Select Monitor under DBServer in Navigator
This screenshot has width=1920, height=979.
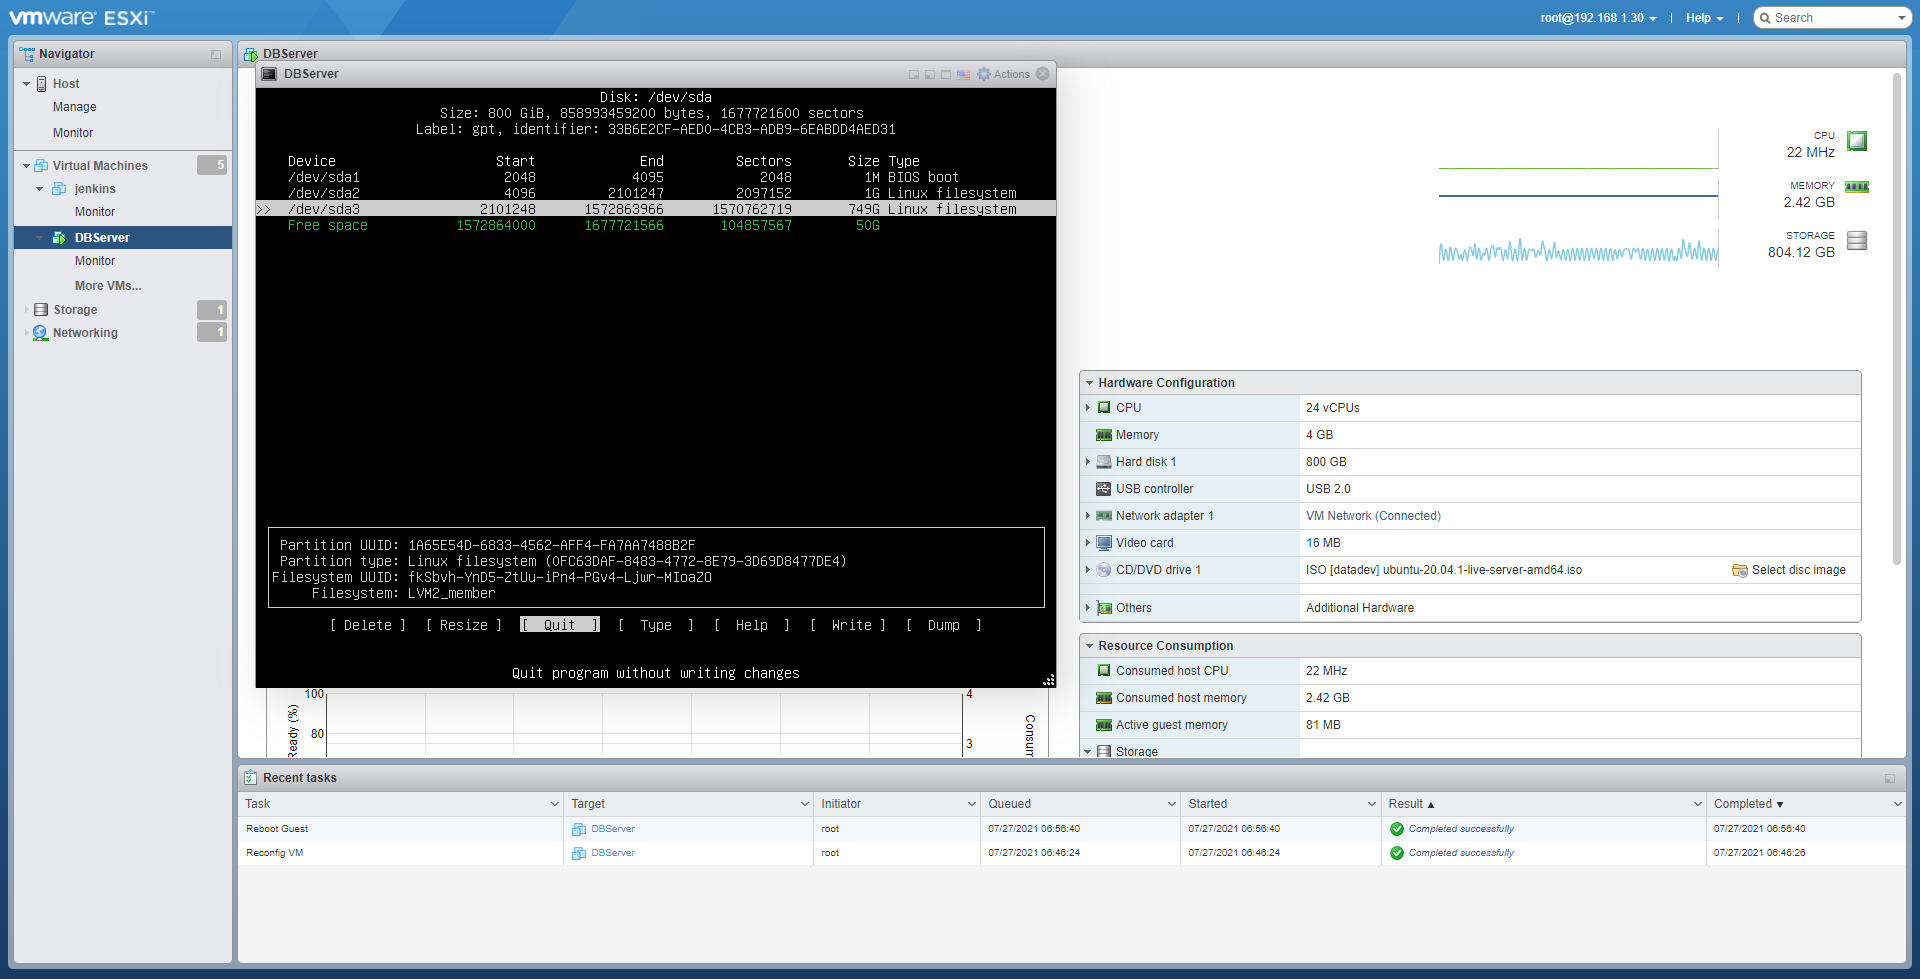click(x=95, y=261)
